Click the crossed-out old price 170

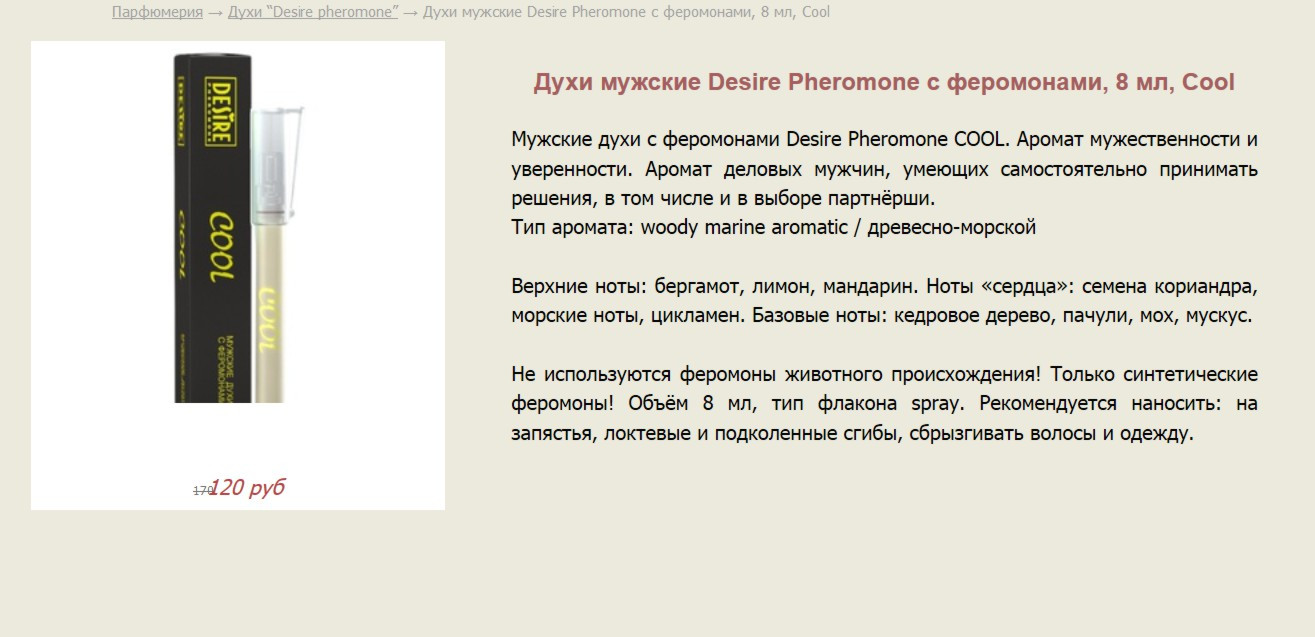click(x=202, y=490)
